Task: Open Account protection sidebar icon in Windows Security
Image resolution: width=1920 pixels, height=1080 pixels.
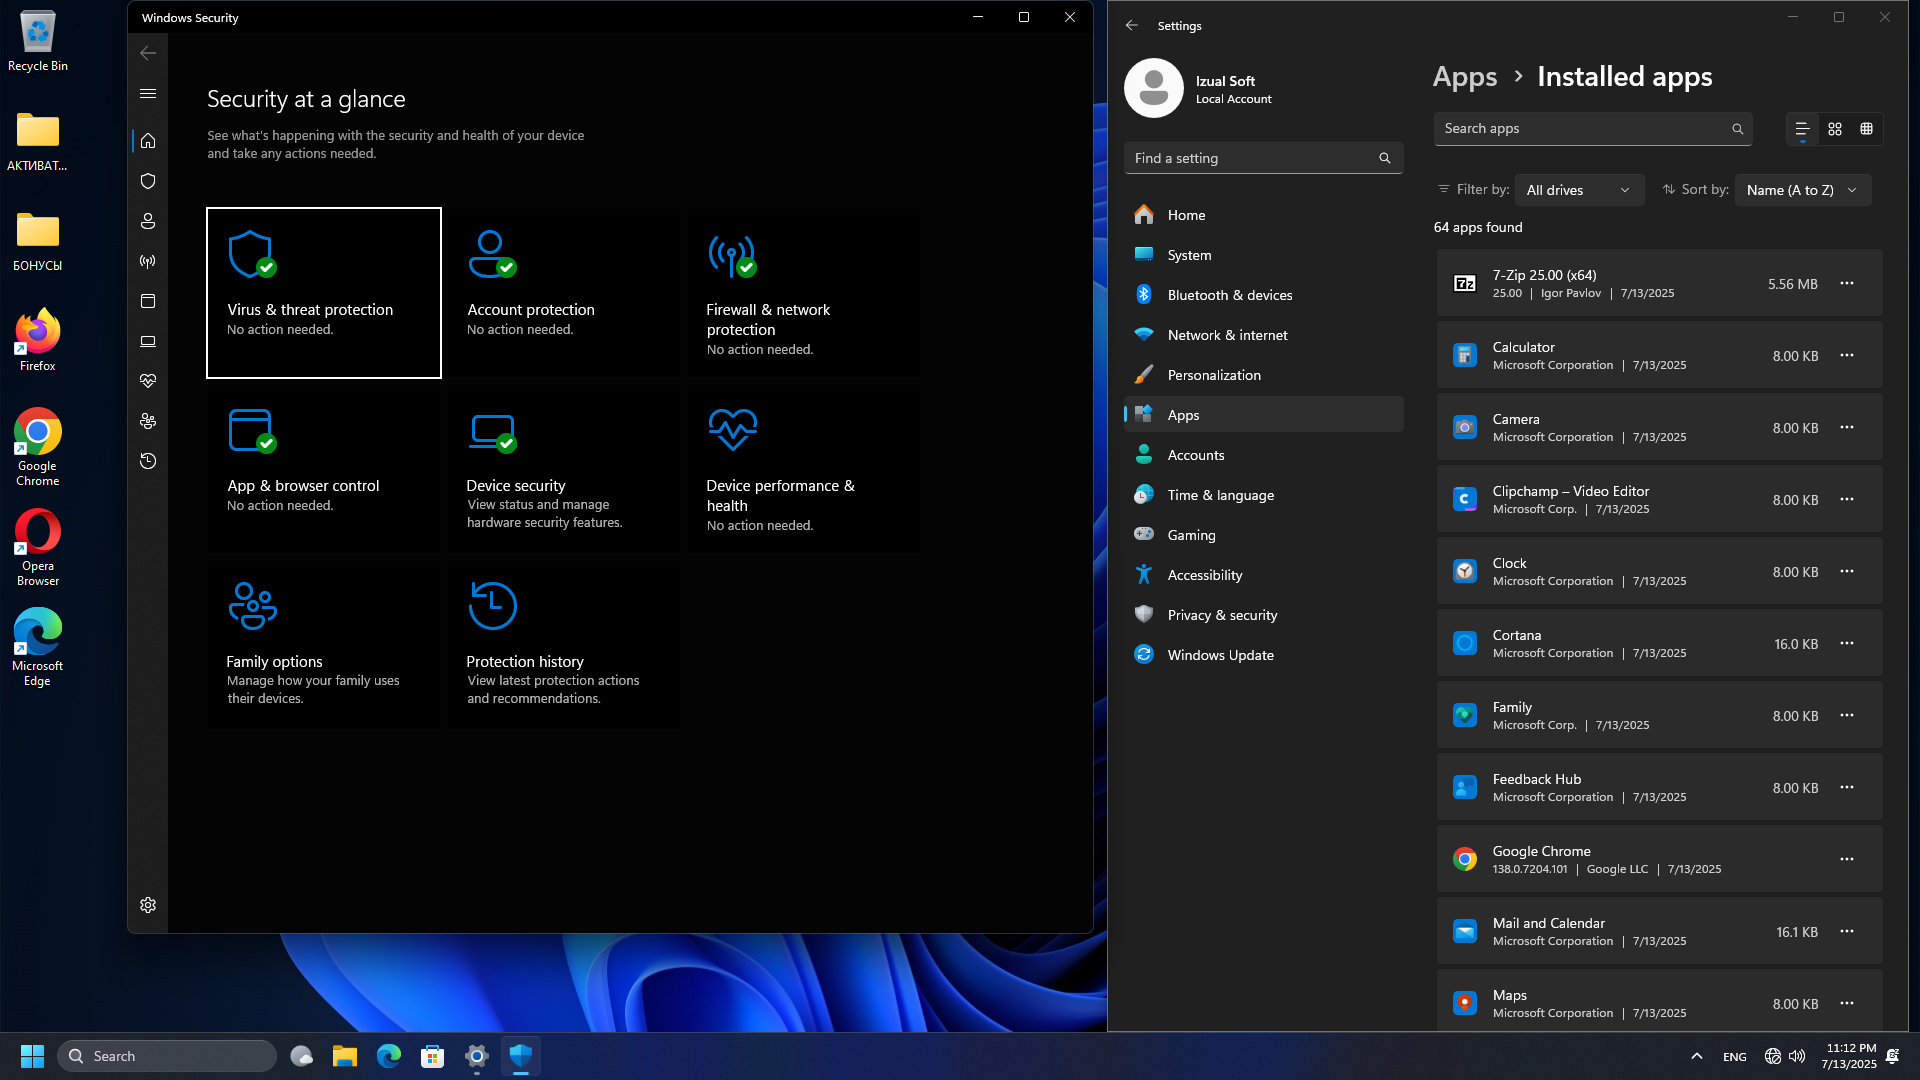Action: pos(148,221)
